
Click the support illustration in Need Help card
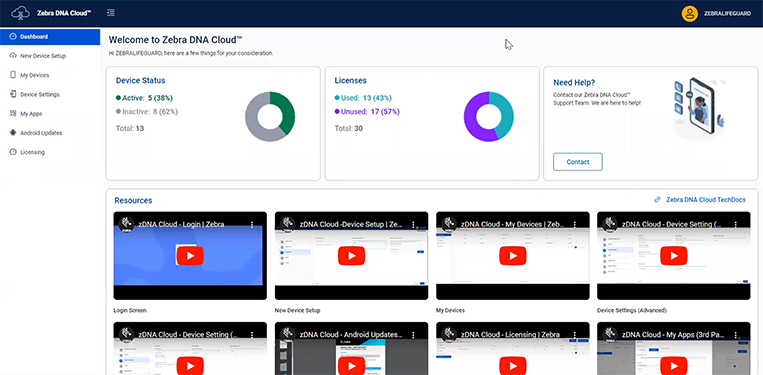[699, 108]
